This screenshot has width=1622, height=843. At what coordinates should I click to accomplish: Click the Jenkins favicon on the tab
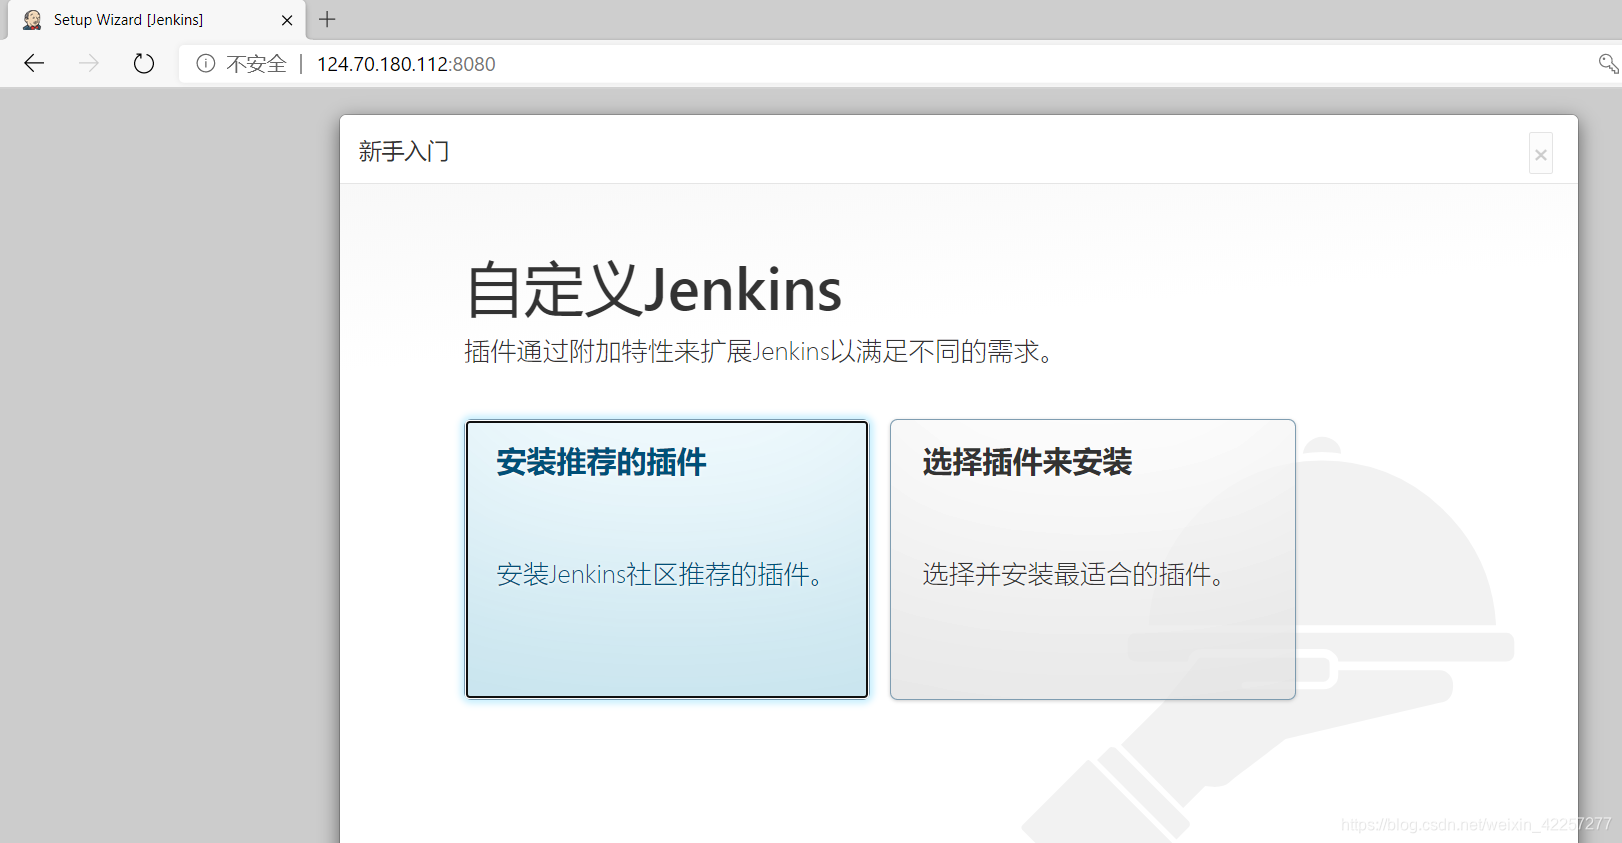coord(32,20)
